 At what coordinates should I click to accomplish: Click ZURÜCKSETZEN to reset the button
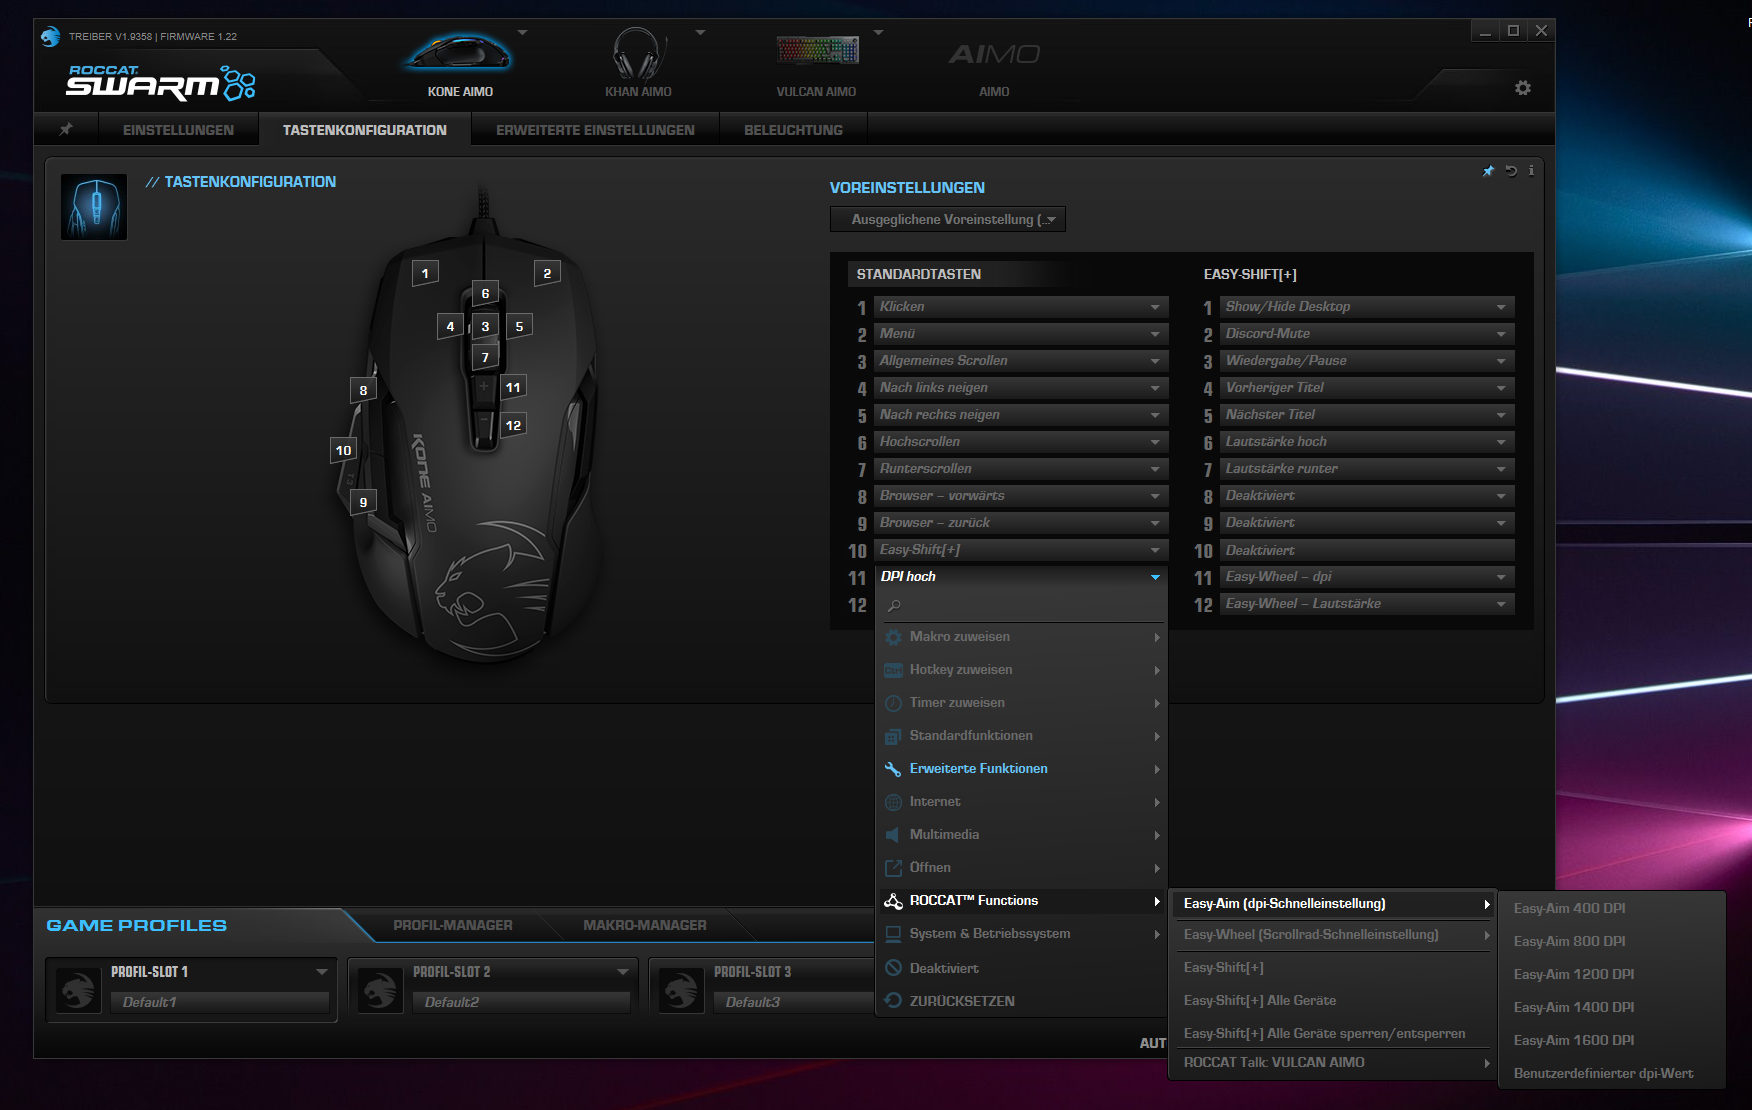1022,1001
